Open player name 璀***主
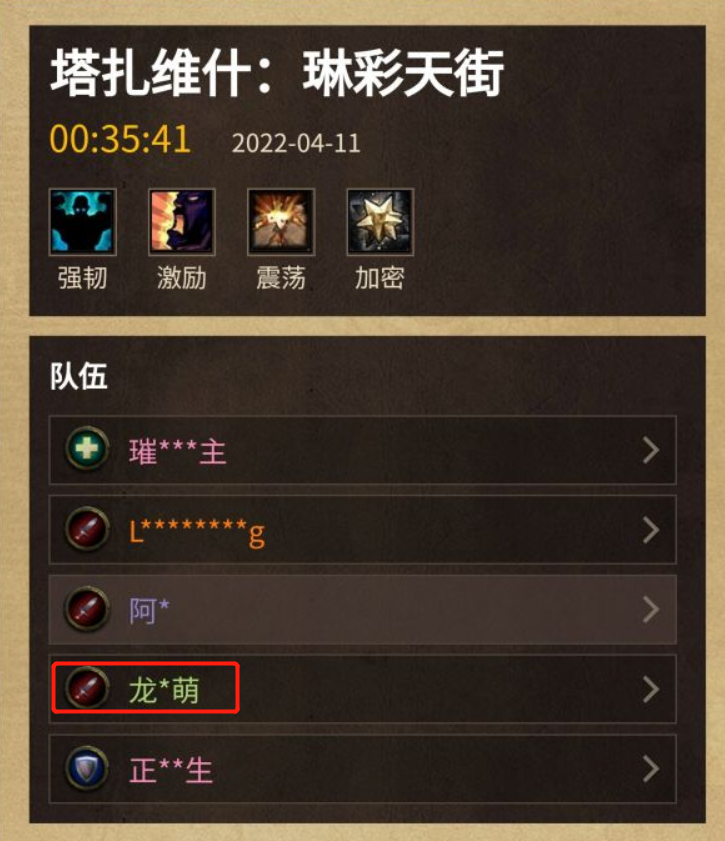725x841 pixels. pos(177,452)
